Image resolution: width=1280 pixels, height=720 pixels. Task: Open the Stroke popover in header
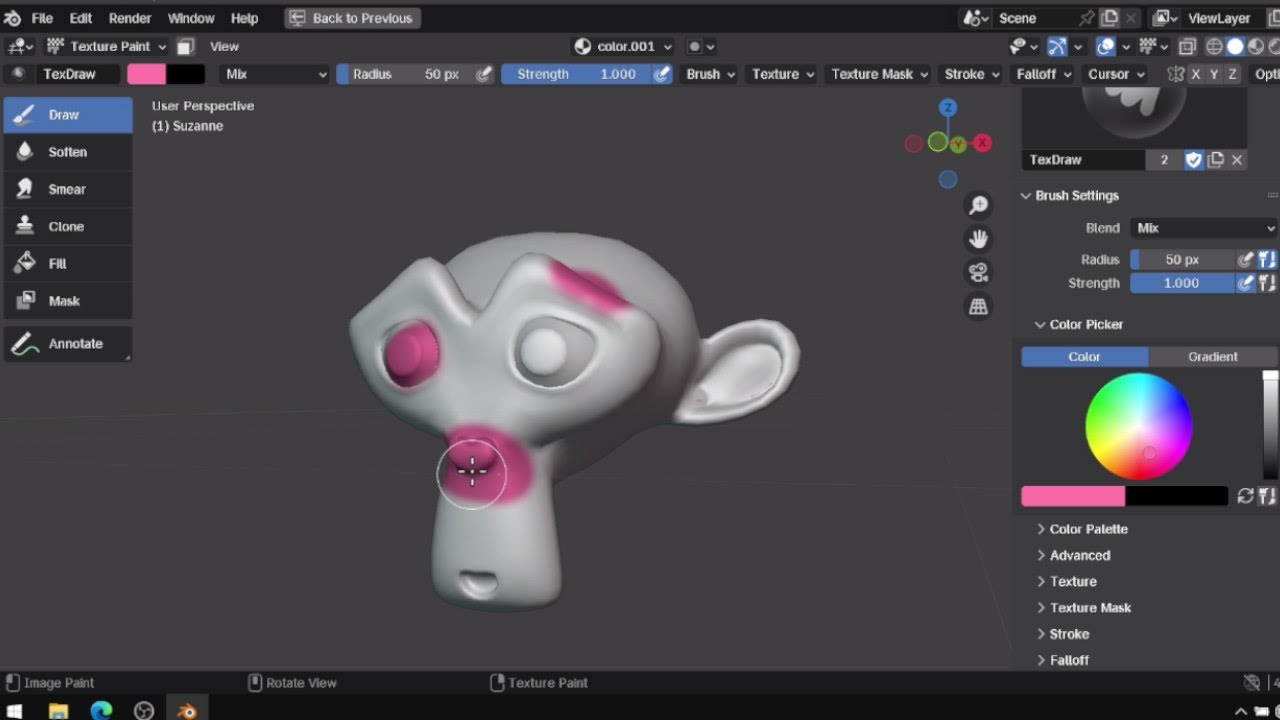971,74
